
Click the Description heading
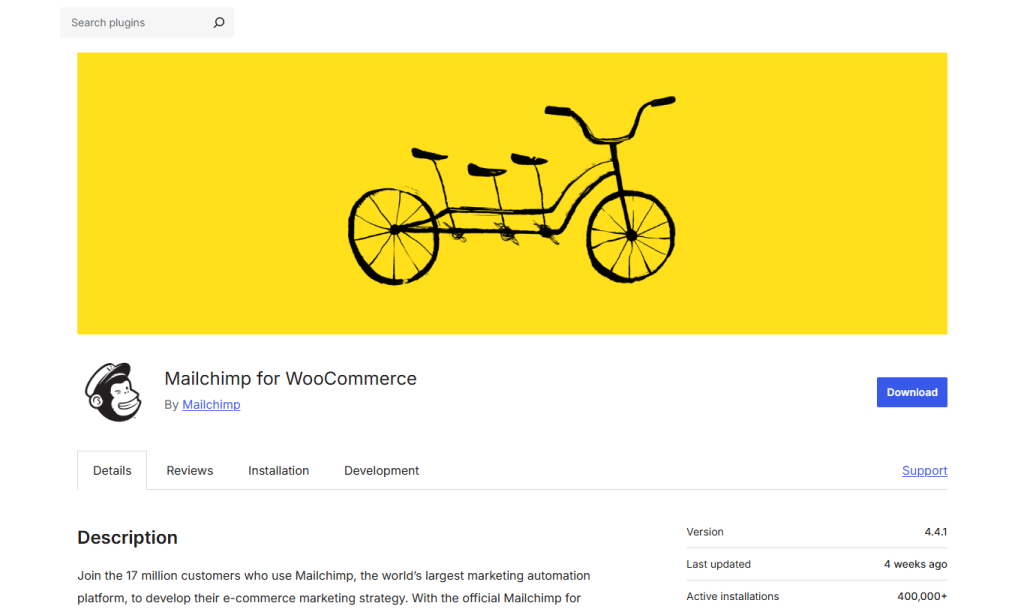127,537
